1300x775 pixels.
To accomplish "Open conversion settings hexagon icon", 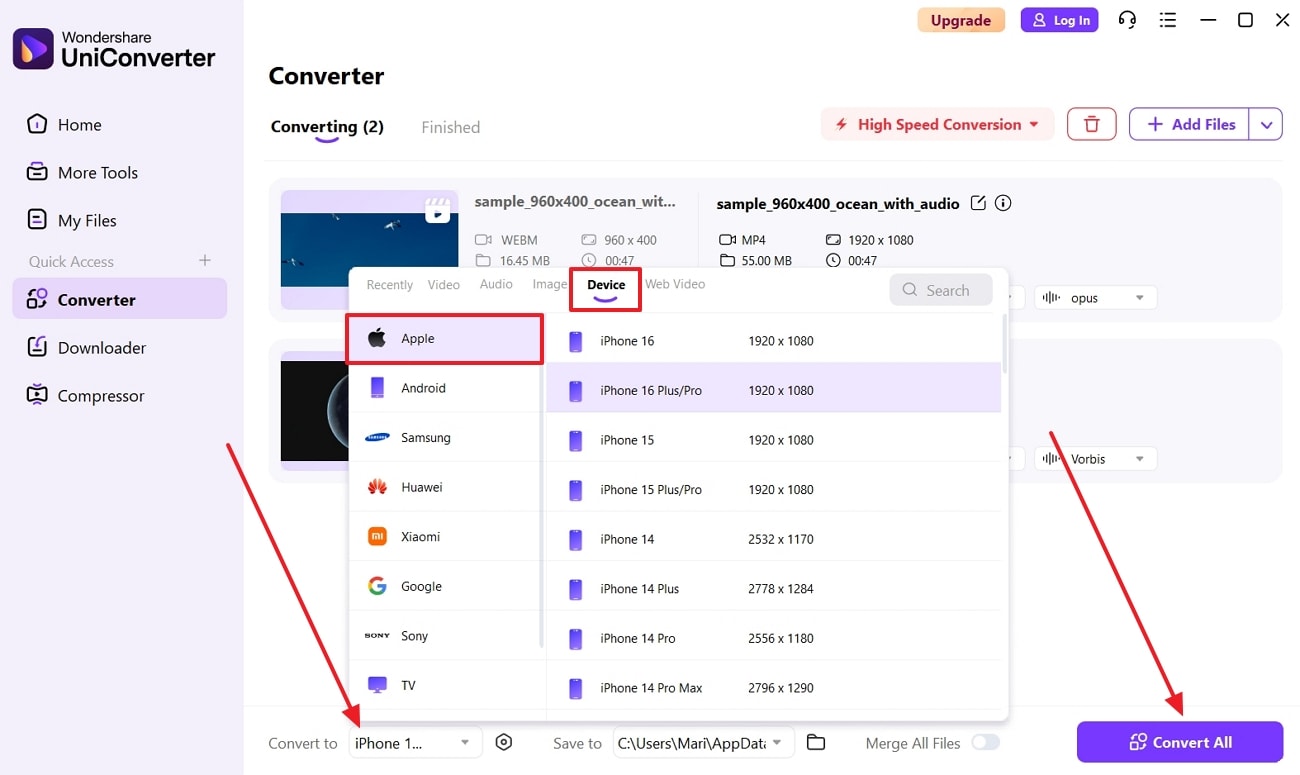I will [504, 743].
